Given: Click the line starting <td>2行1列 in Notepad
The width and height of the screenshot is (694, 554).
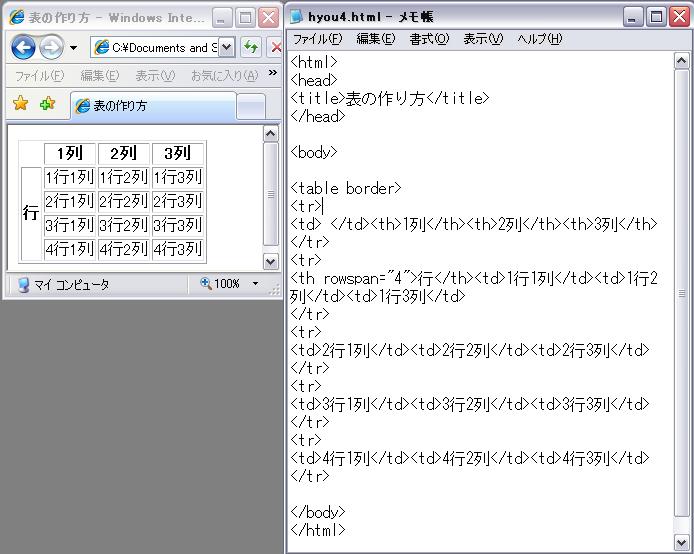Looking at the screenshot, I should pyautogui.click(x=470, y=350).
